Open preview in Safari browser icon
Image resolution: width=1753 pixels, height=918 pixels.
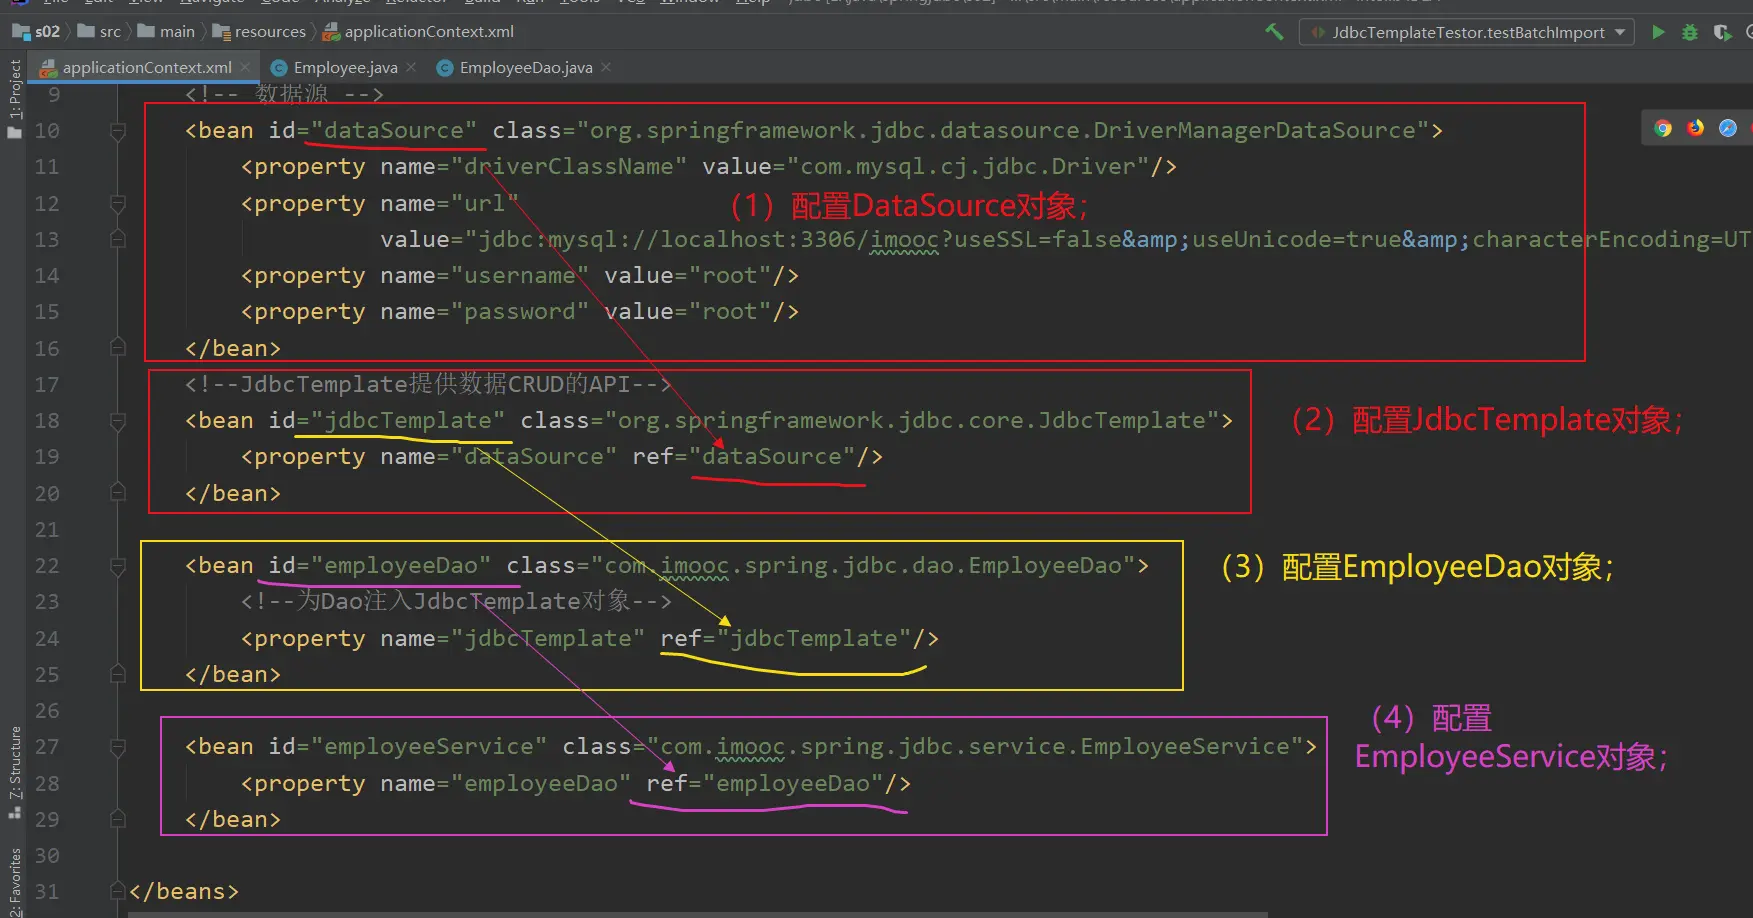[x=1728, y=128]
